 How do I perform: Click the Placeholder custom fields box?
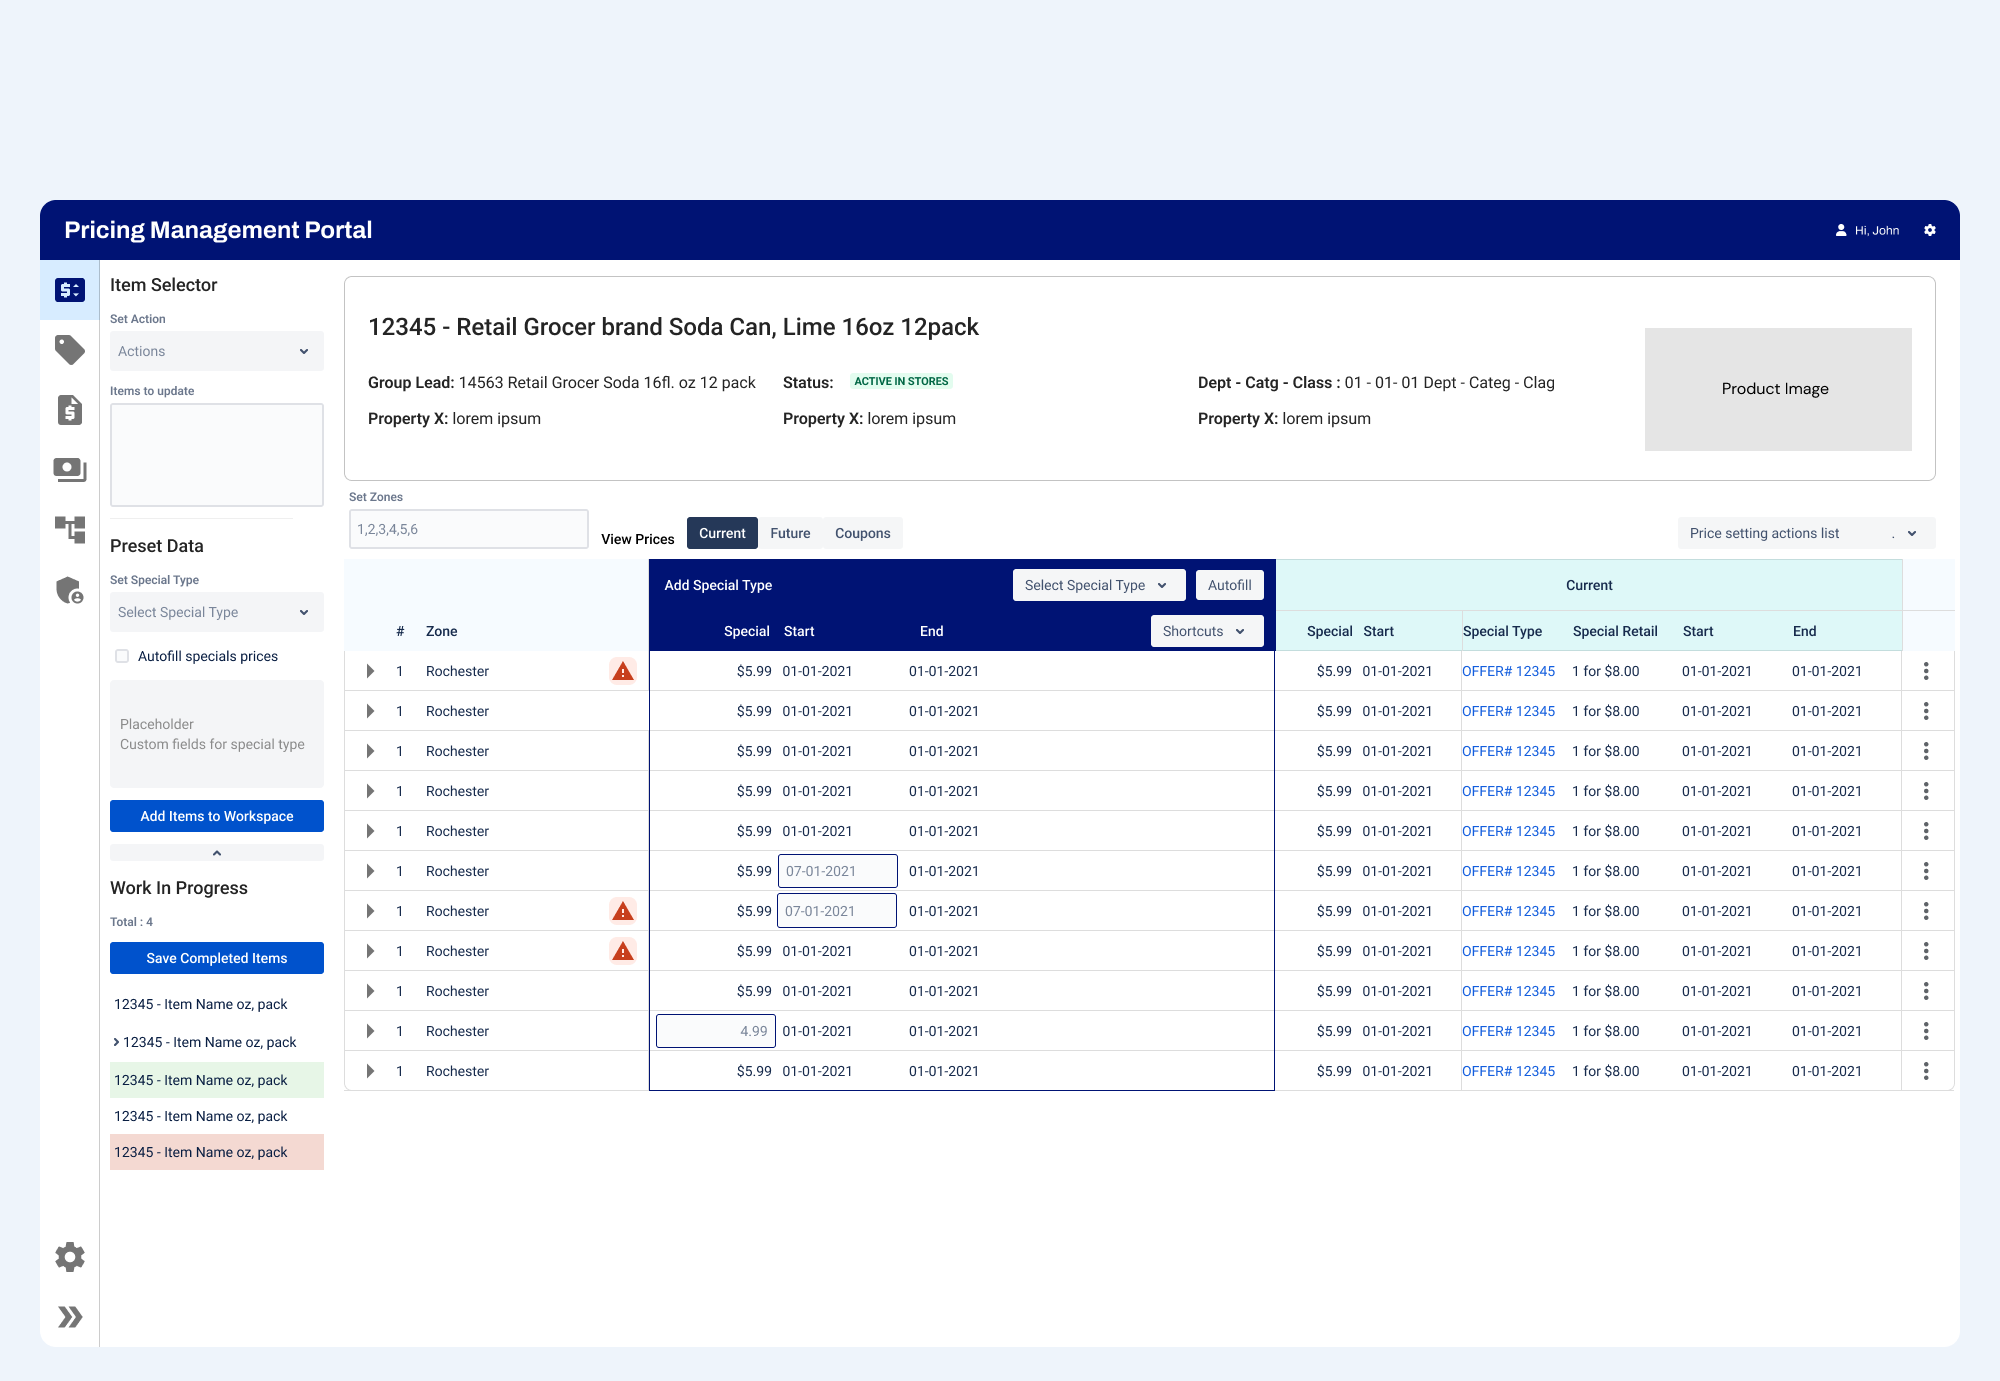tap(217, 734)
